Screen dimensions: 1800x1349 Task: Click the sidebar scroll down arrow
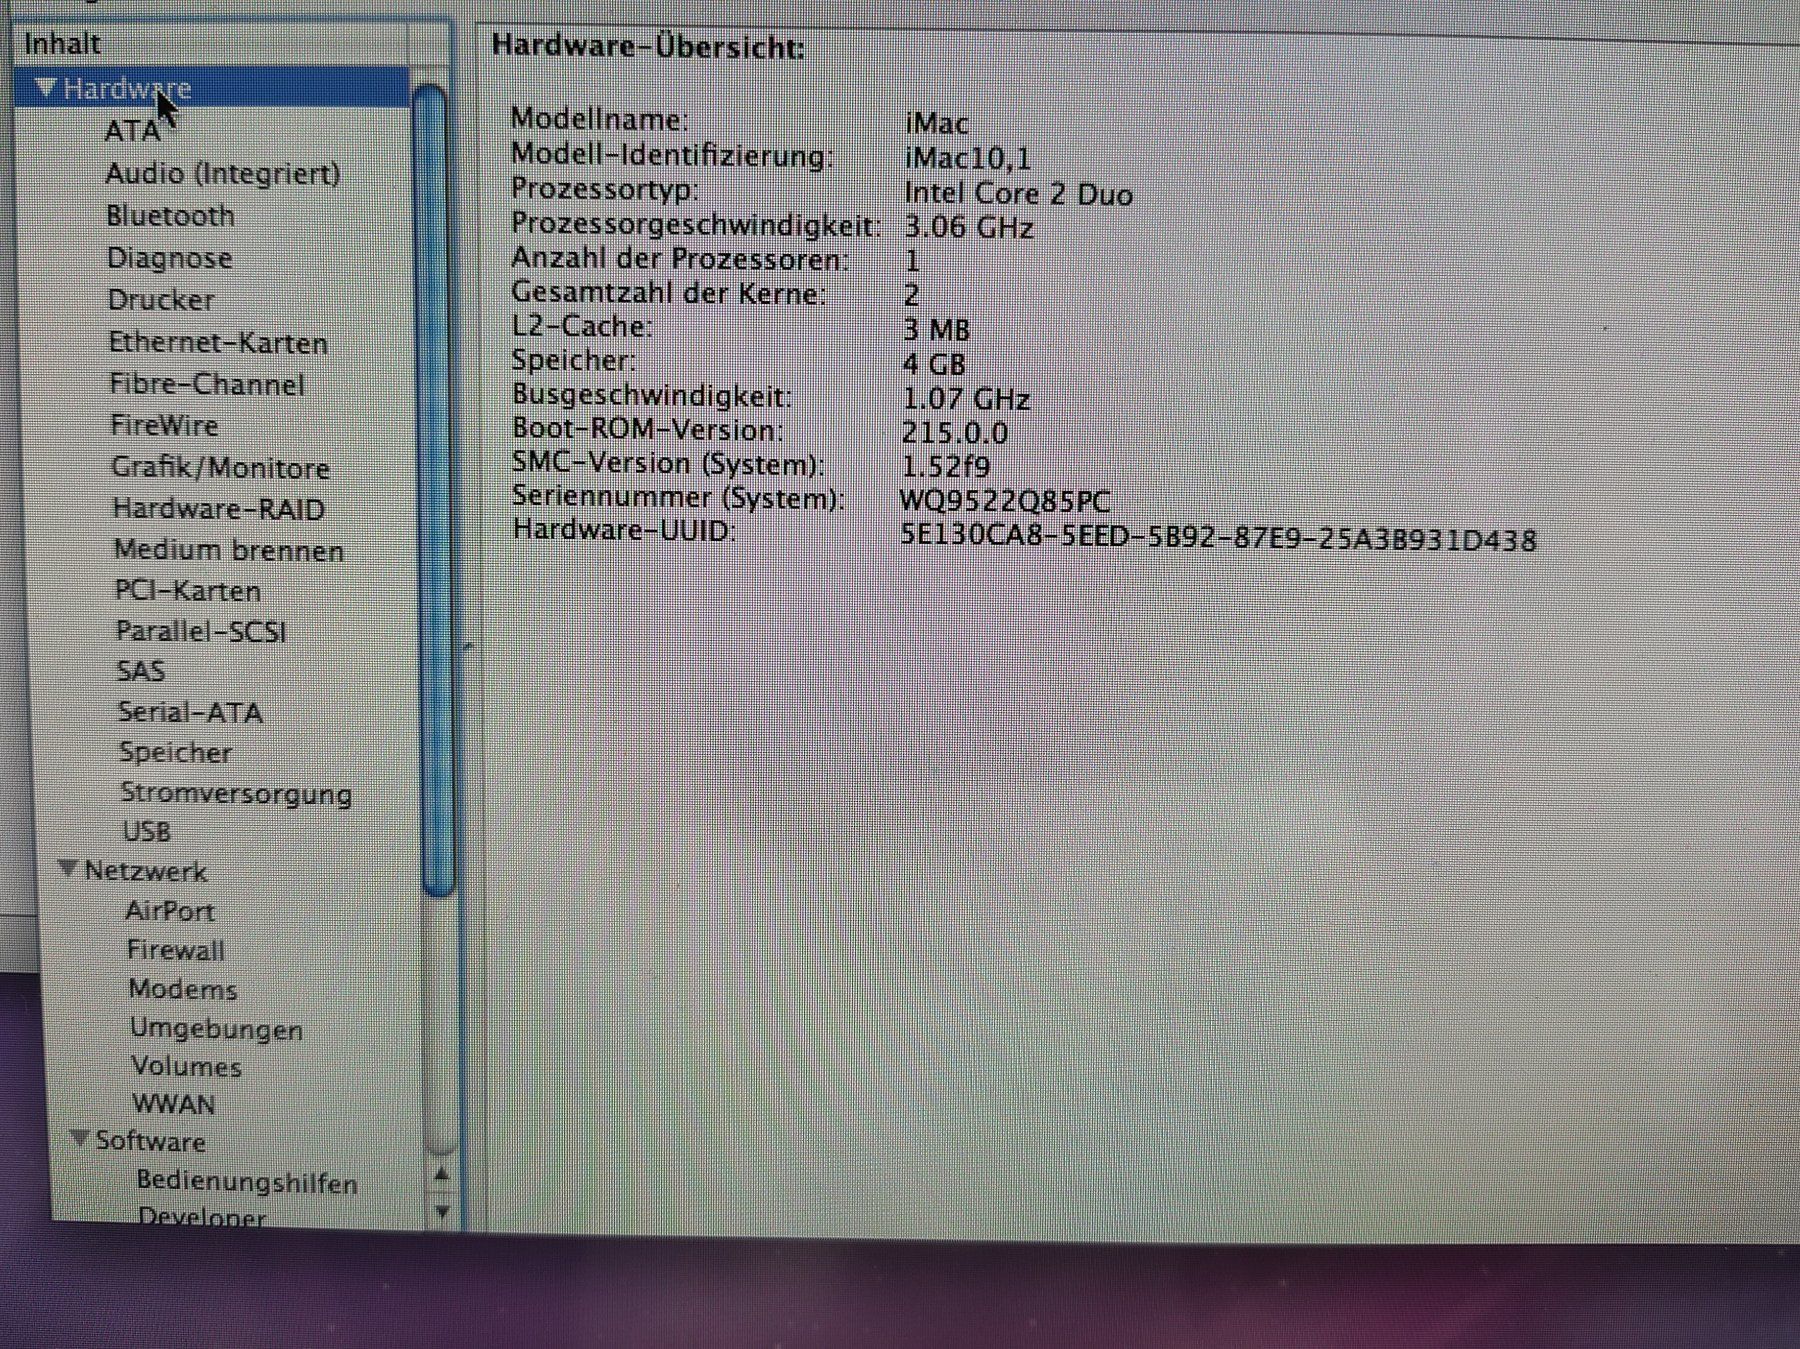tap(442, 1212)
